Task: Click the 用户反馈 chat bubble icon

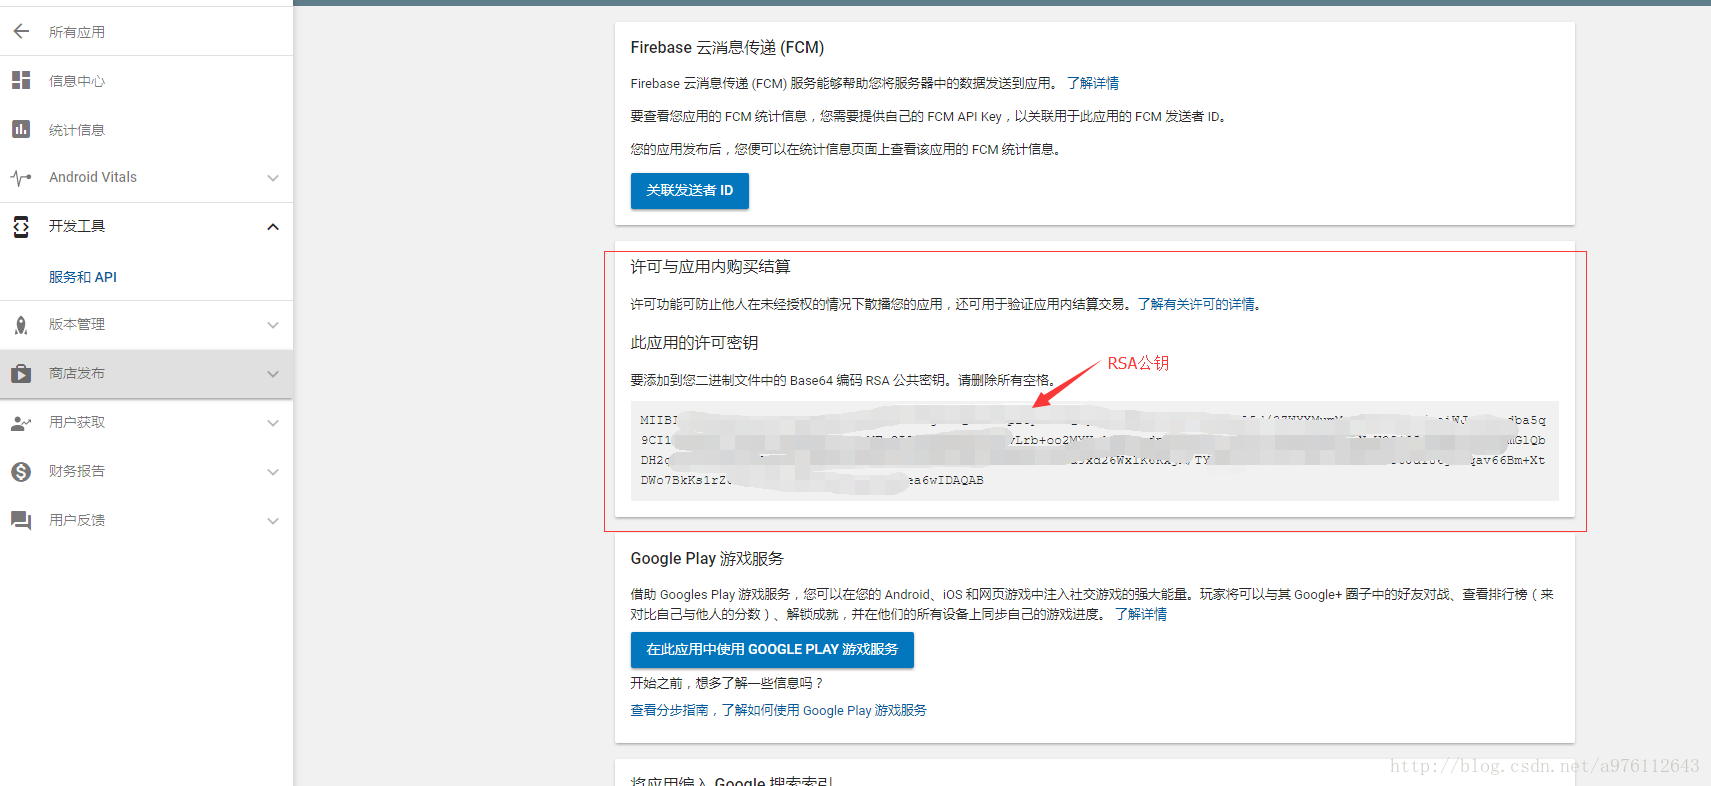Action: coord(21,520)
